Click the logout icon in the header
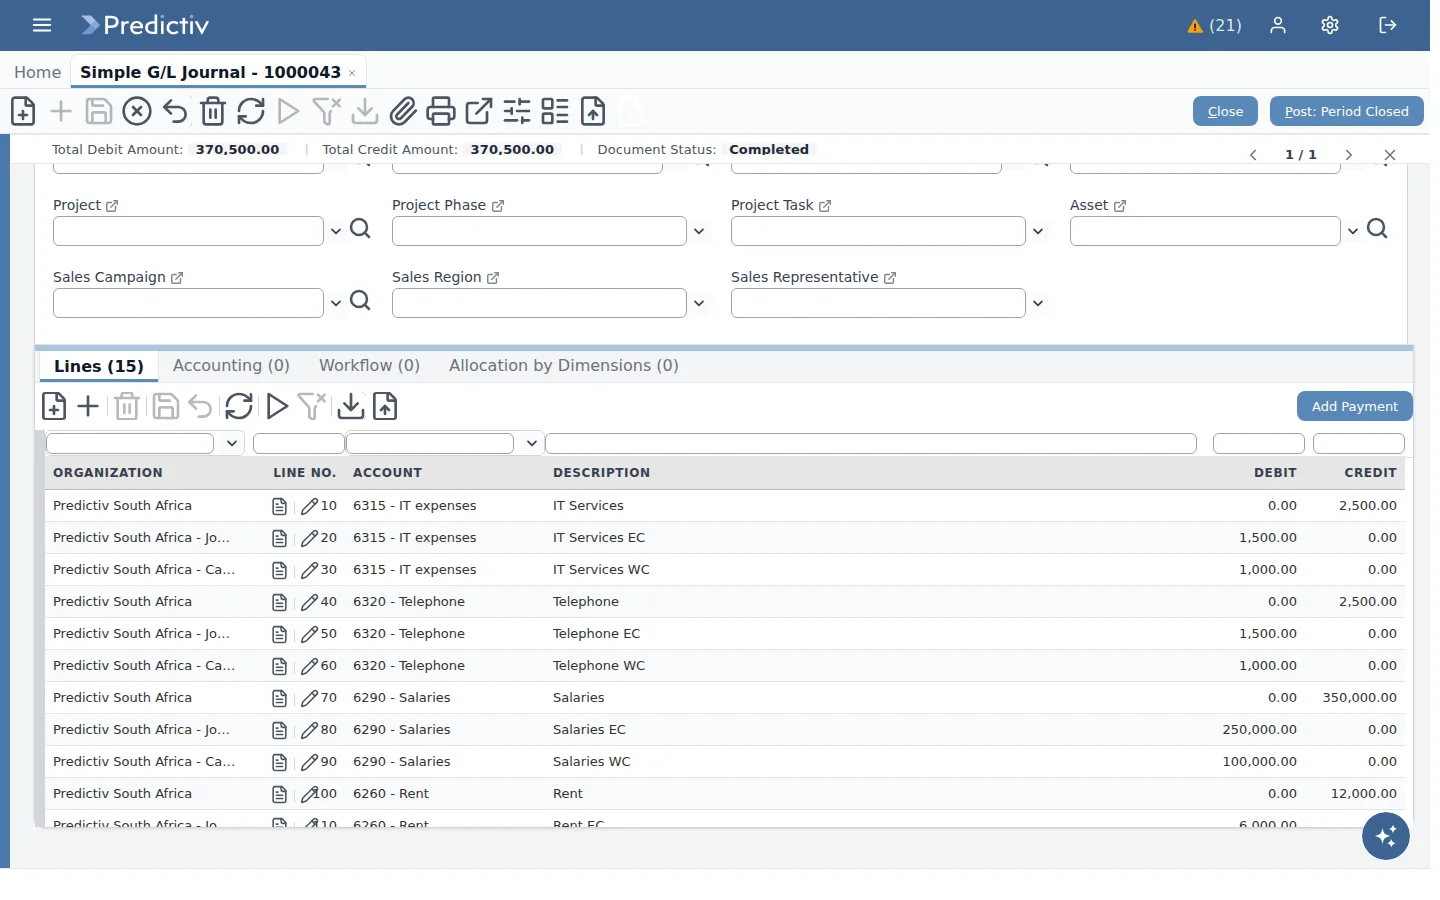This screenshot has height=900, width=1440. point(1388,25)
